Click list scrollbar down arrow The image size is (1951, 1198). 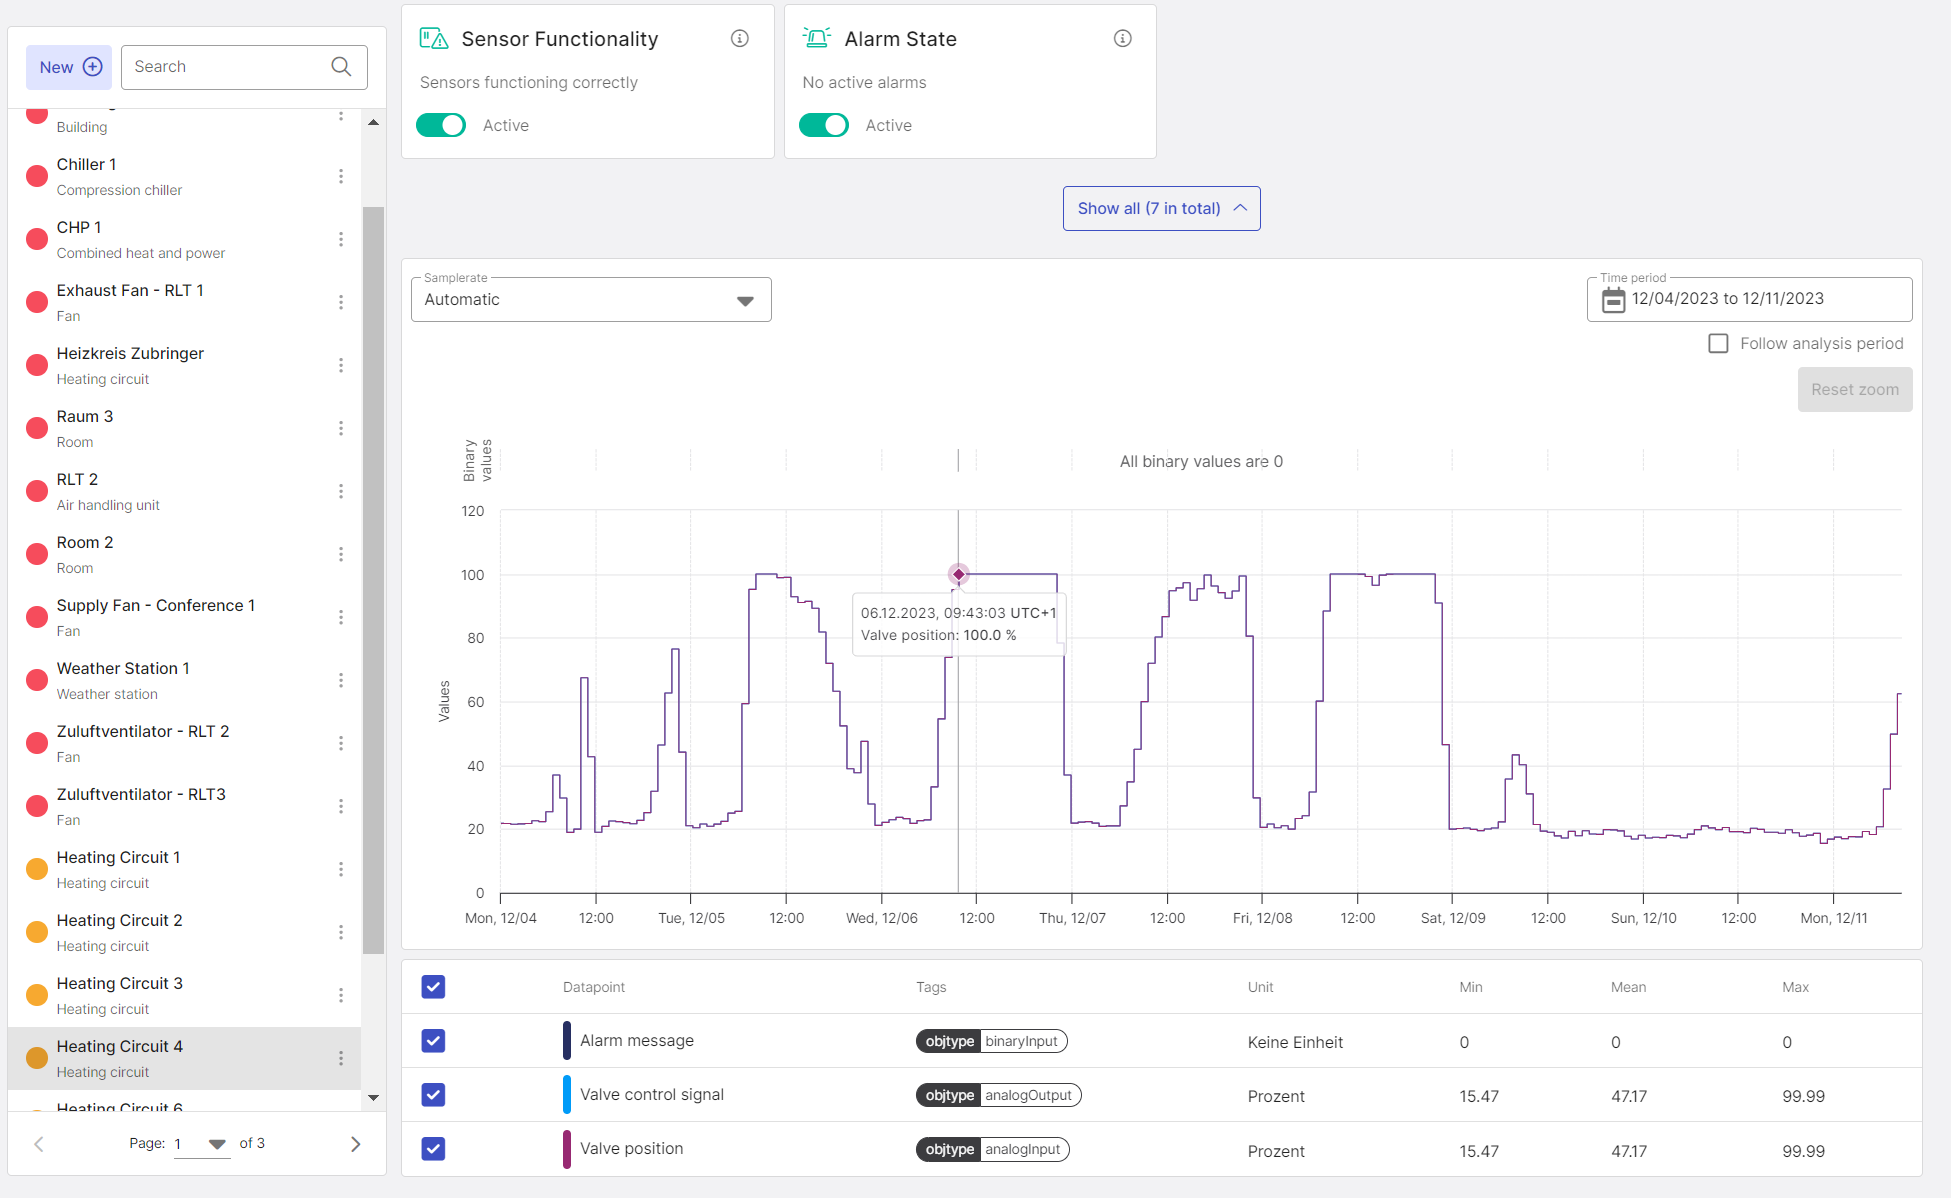pyautogui.click(x=373, y=1098)
